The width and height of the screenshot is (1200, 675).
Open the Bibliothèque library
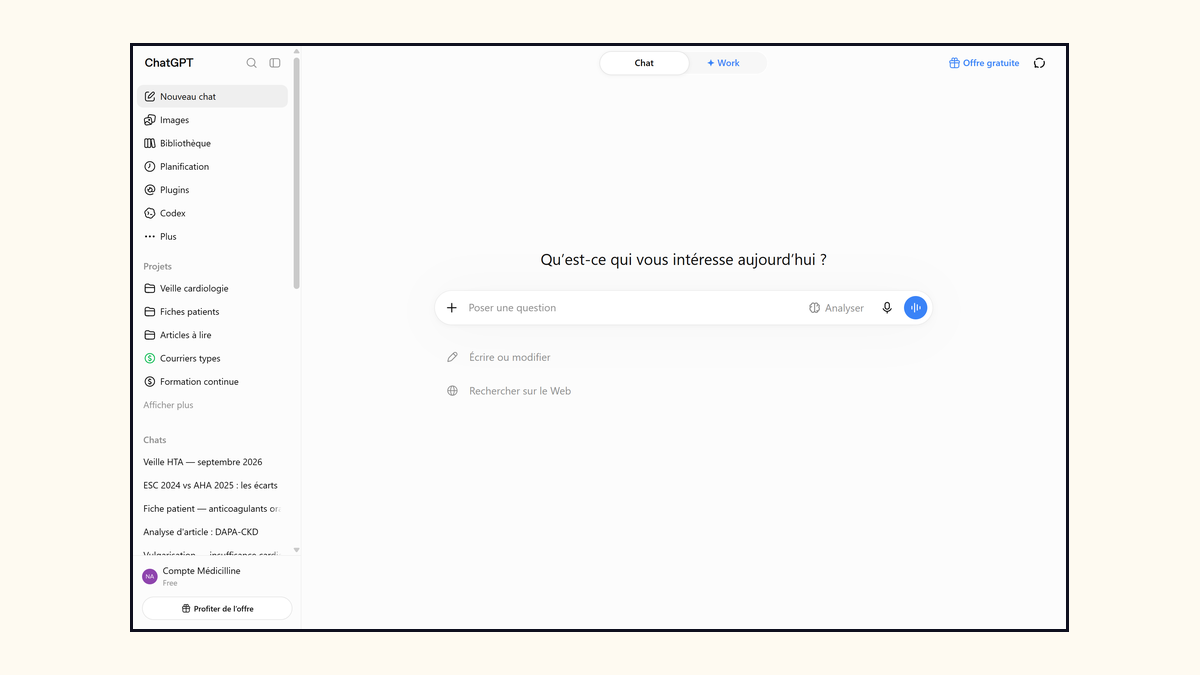tap(212, 143)
